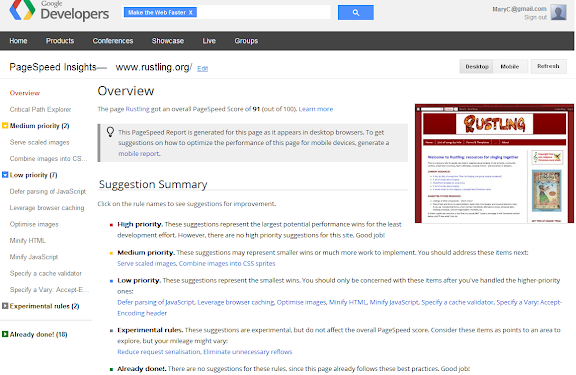Click the Rustling page link in overview
This screenshot has width=576, height=375.
(137, 109)
